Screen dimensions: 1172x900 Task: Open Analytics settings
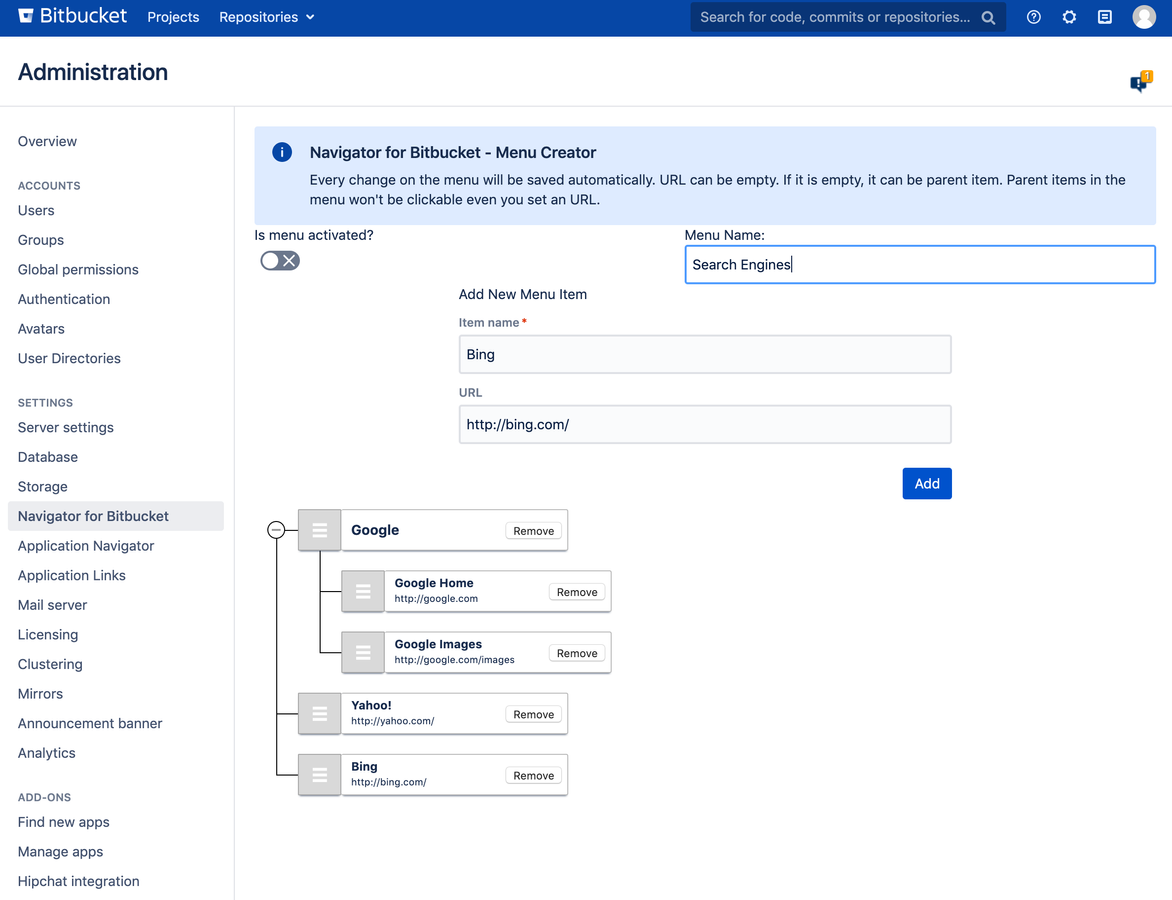[x=47, y=753]
